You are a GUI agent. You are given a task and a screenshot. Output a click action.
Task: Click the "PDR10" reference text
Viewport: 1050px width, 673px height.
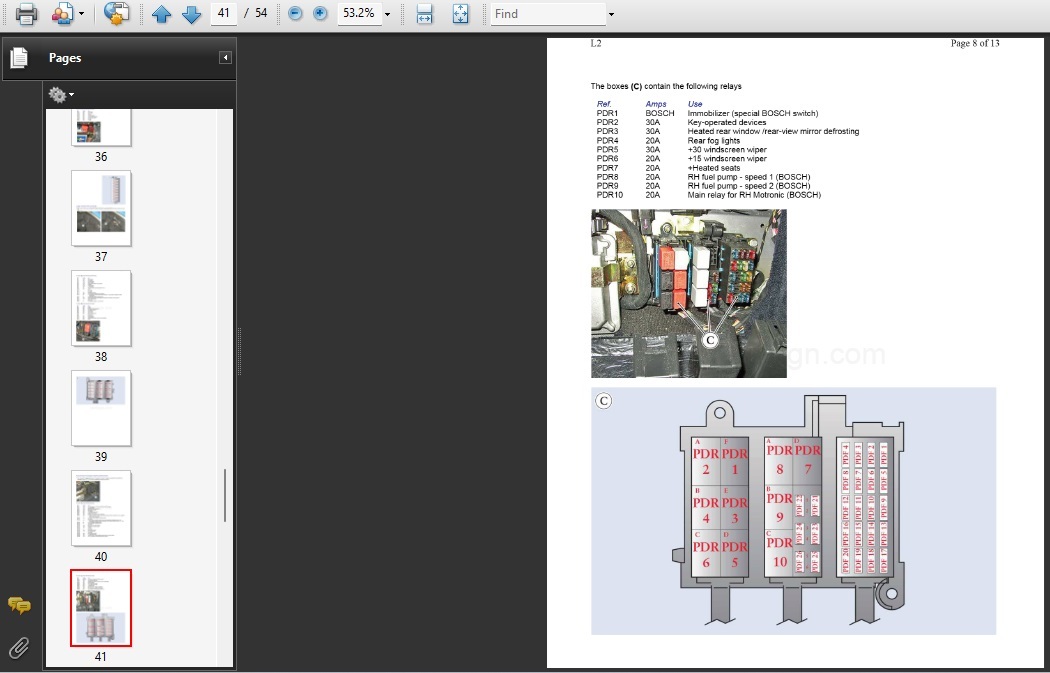609,195
